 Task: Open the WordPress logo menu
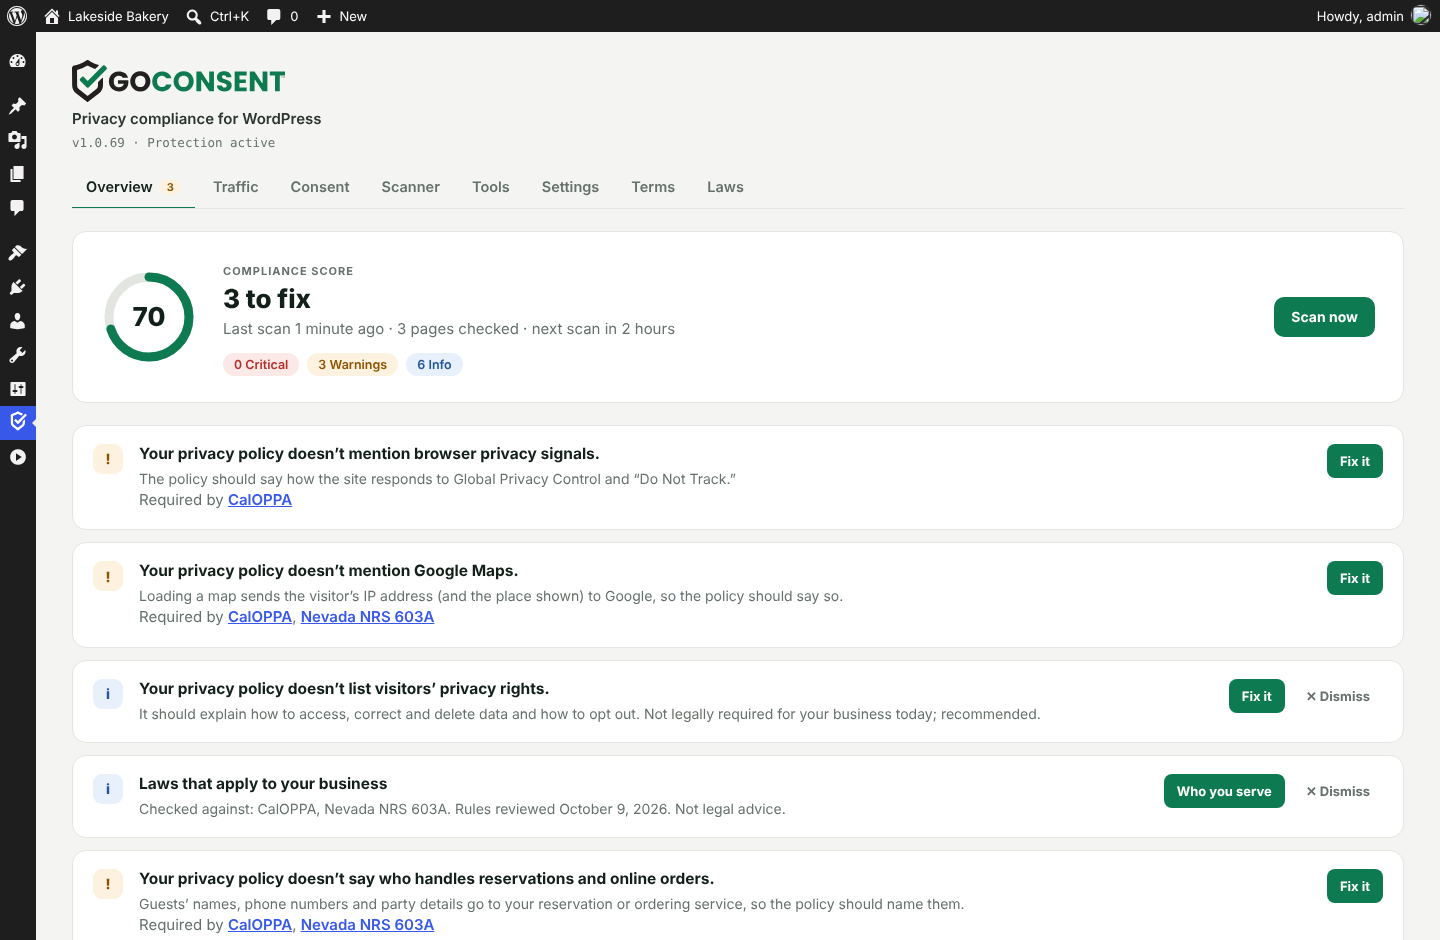tap(17, 16)
